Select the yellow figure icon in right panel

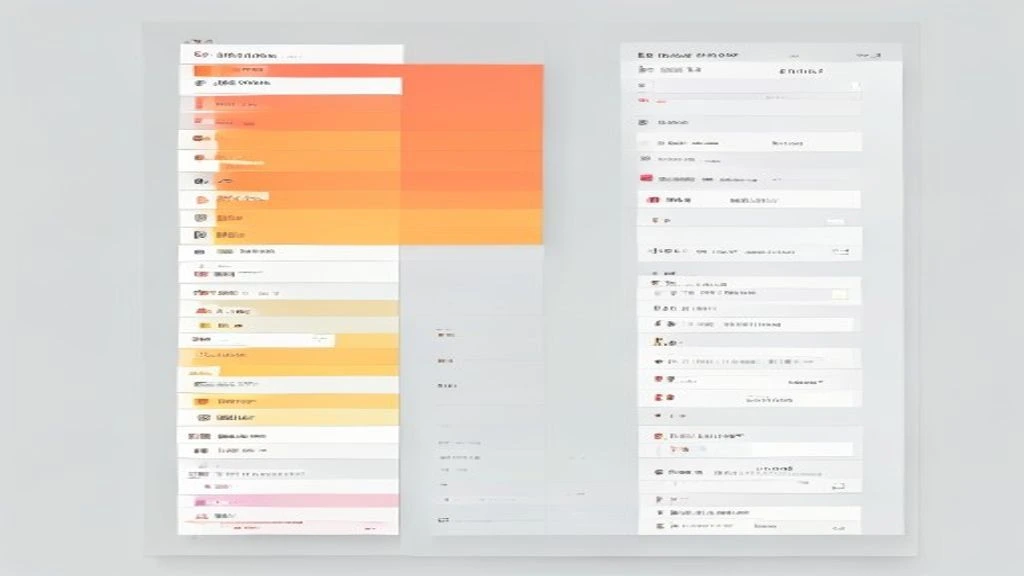659,342
